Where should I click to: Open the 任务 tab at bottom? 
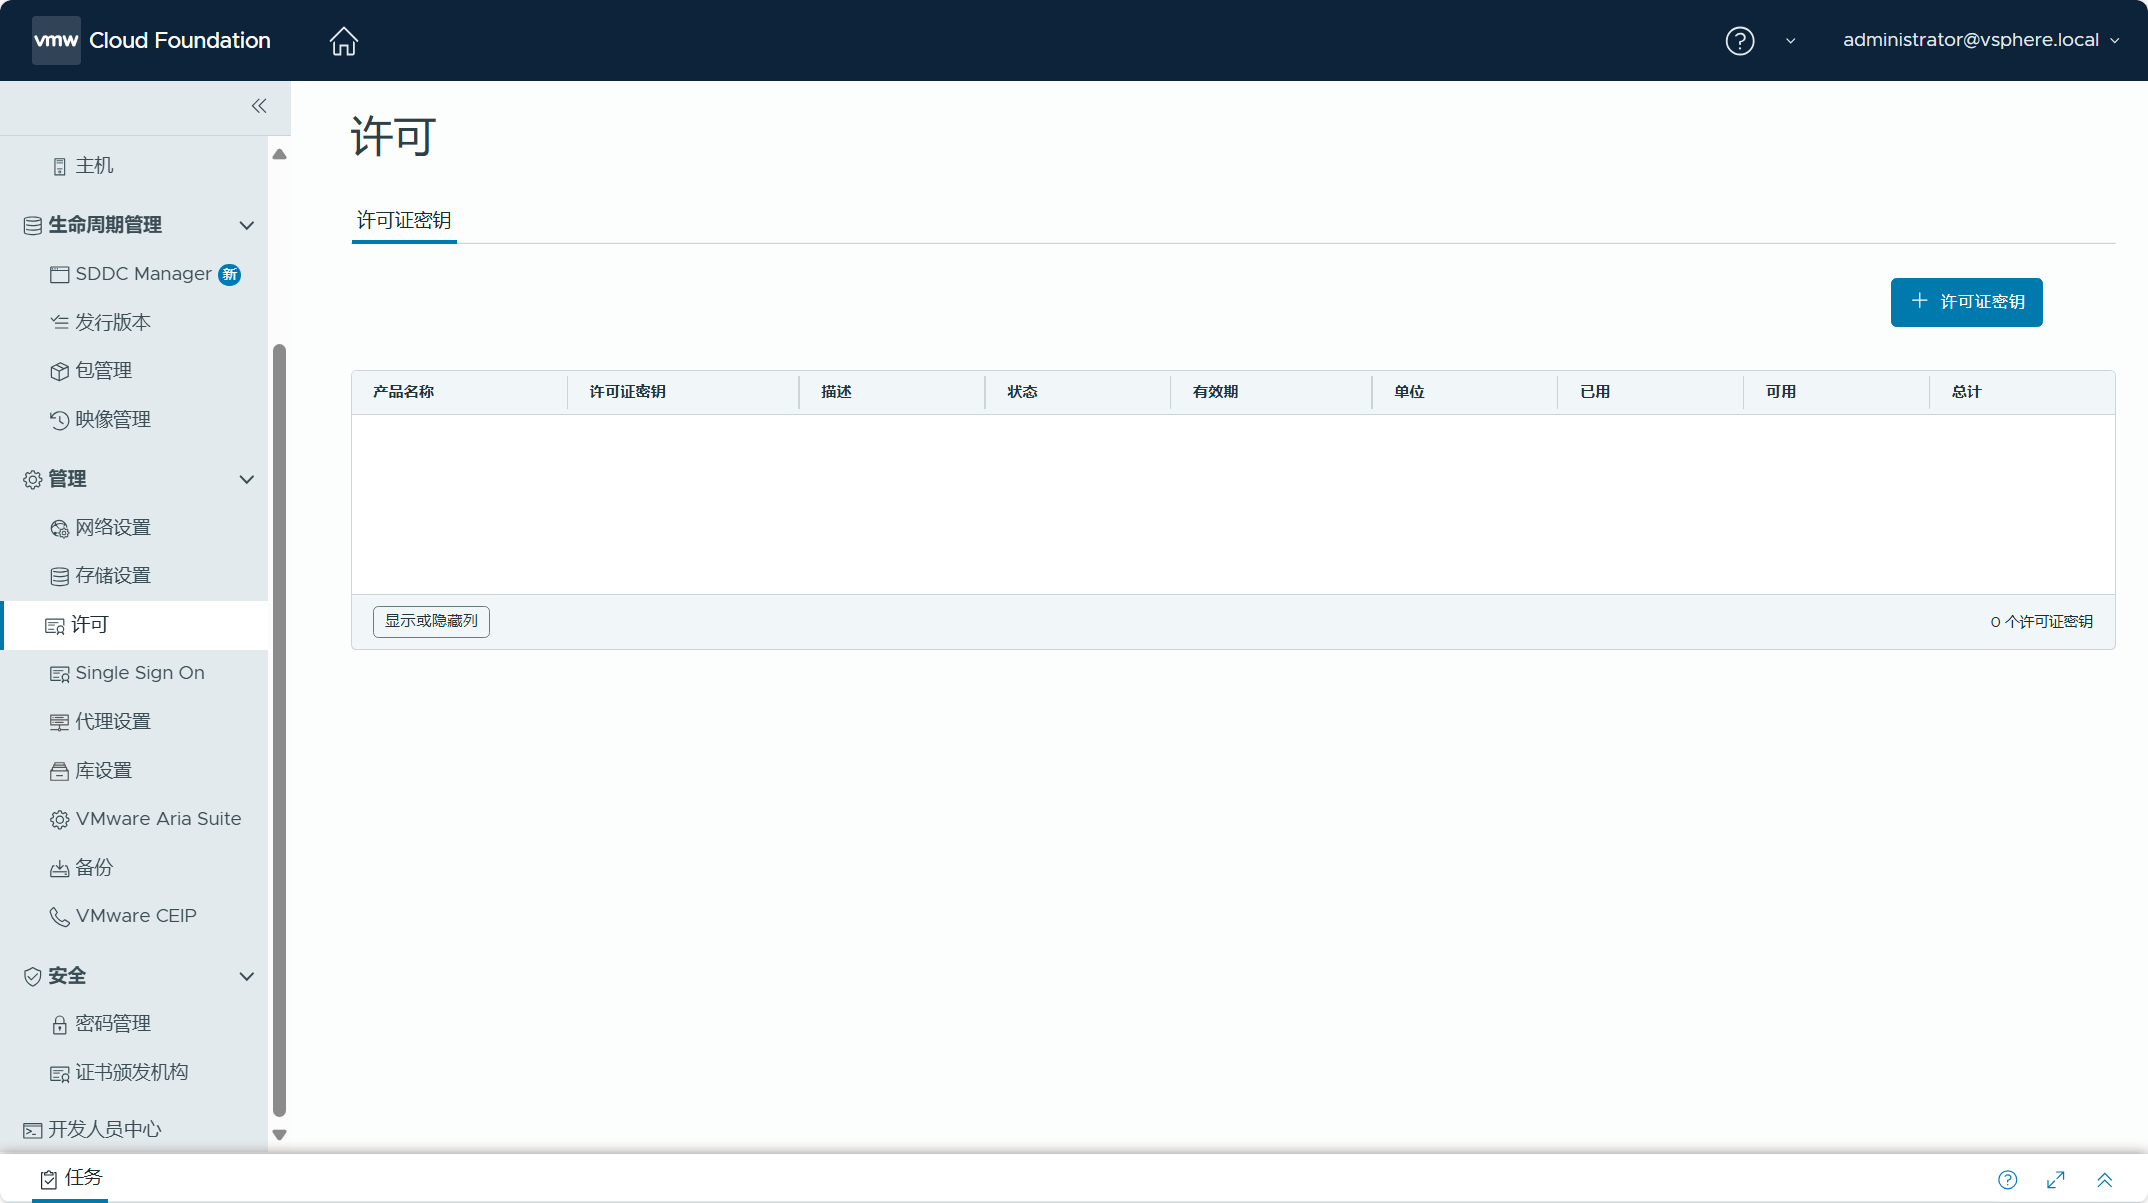pyautogui.click(x=71, y=1178)
